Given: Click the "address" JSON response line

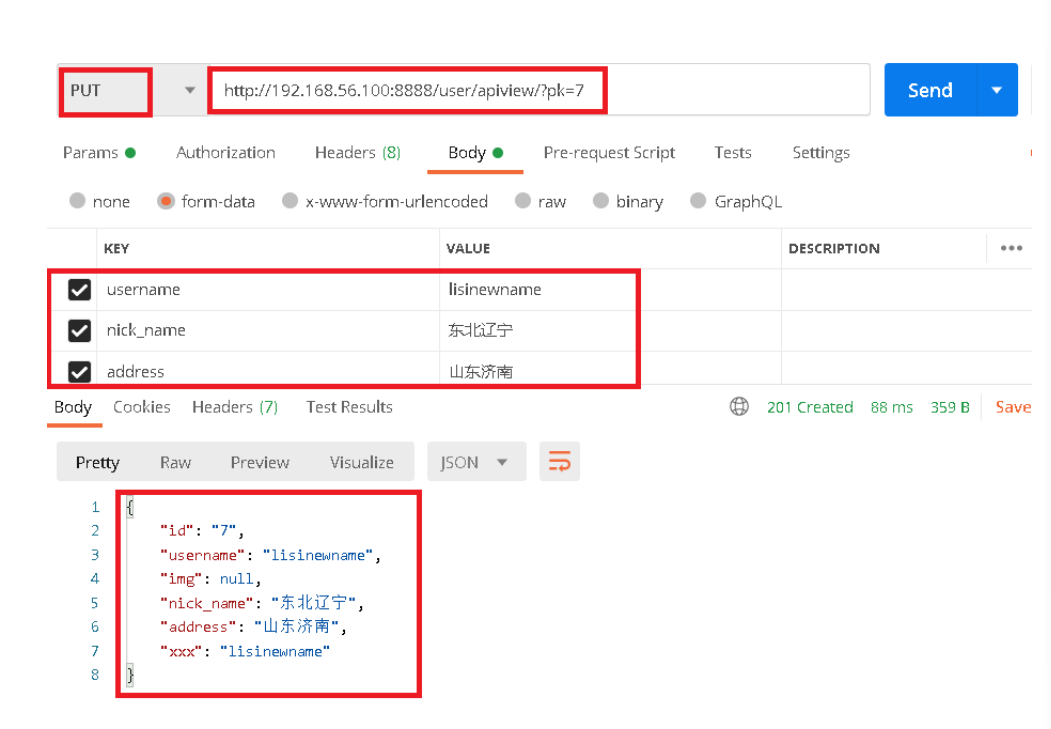Looking at the screenshot, I should 253,626.
